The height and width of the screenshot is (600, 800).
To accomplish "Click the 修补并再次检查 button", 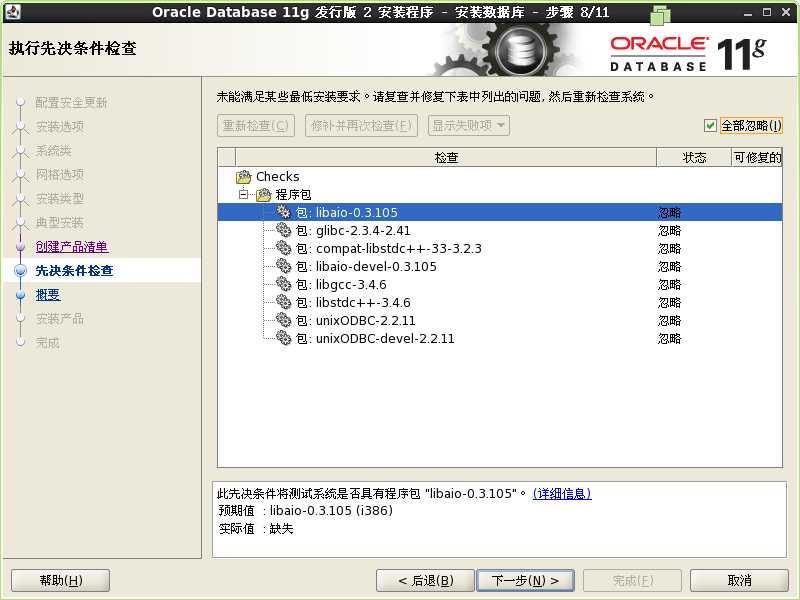I will [361, 126].
